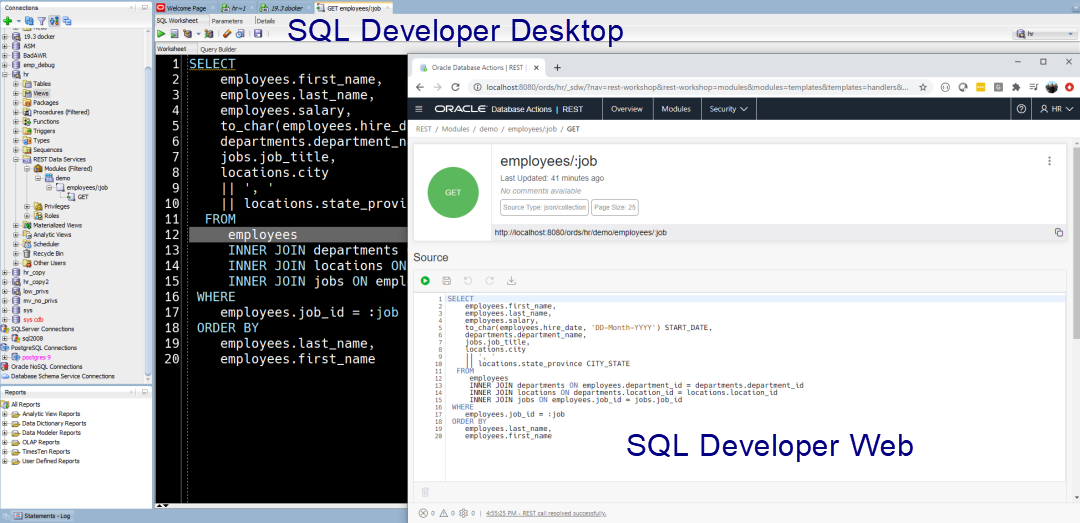This screenshot has height=523, width=1080.
Task: Click the demo breadcrumb link
Action: pos(488,129)
